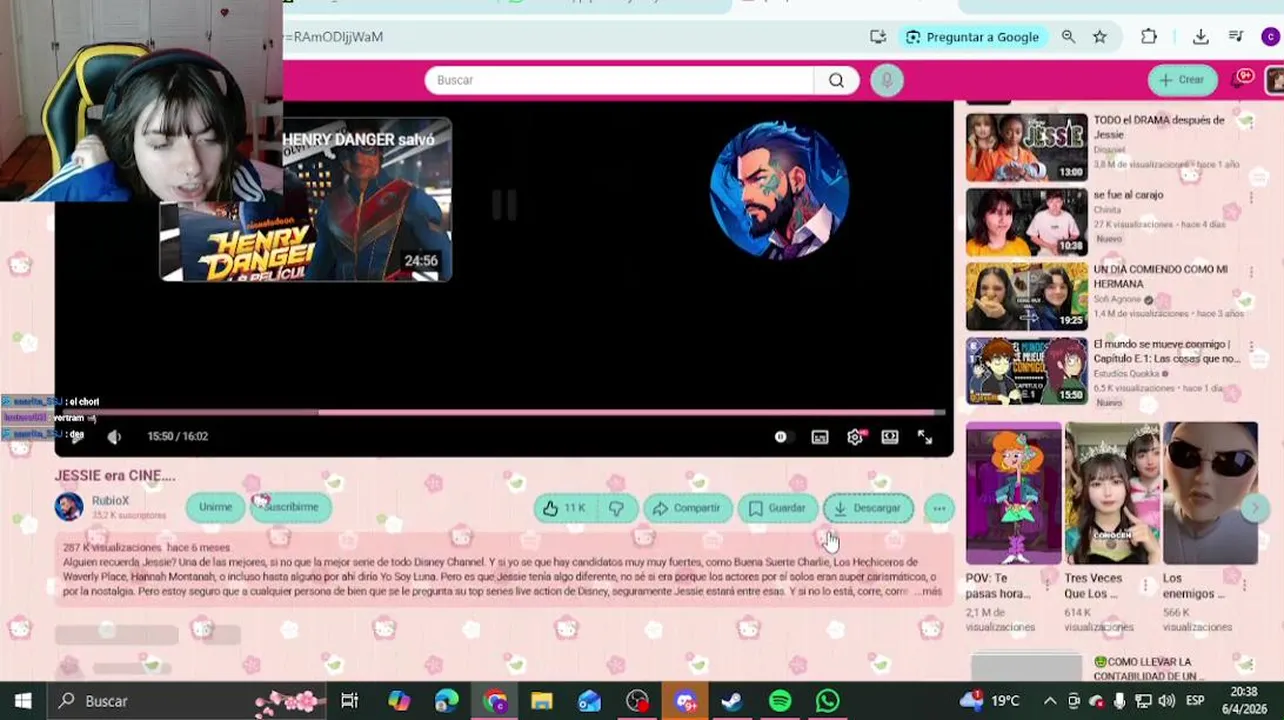Click the Compartir button
Viewport: 1284px width, 720px height.
pyautogui.click(x=687, y=508)
